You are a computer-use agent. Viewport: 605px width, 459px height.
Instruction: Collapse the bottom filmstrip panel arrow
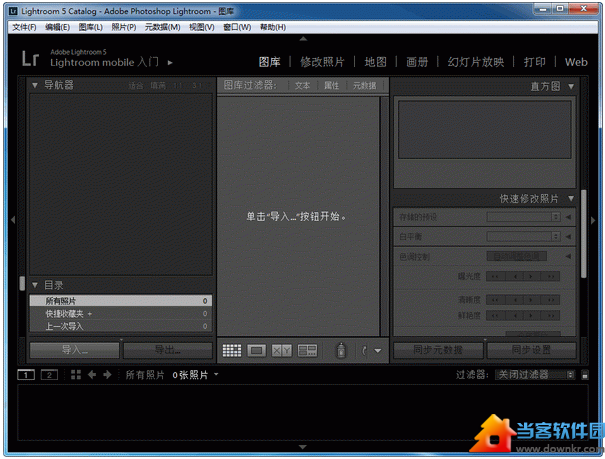303,447
